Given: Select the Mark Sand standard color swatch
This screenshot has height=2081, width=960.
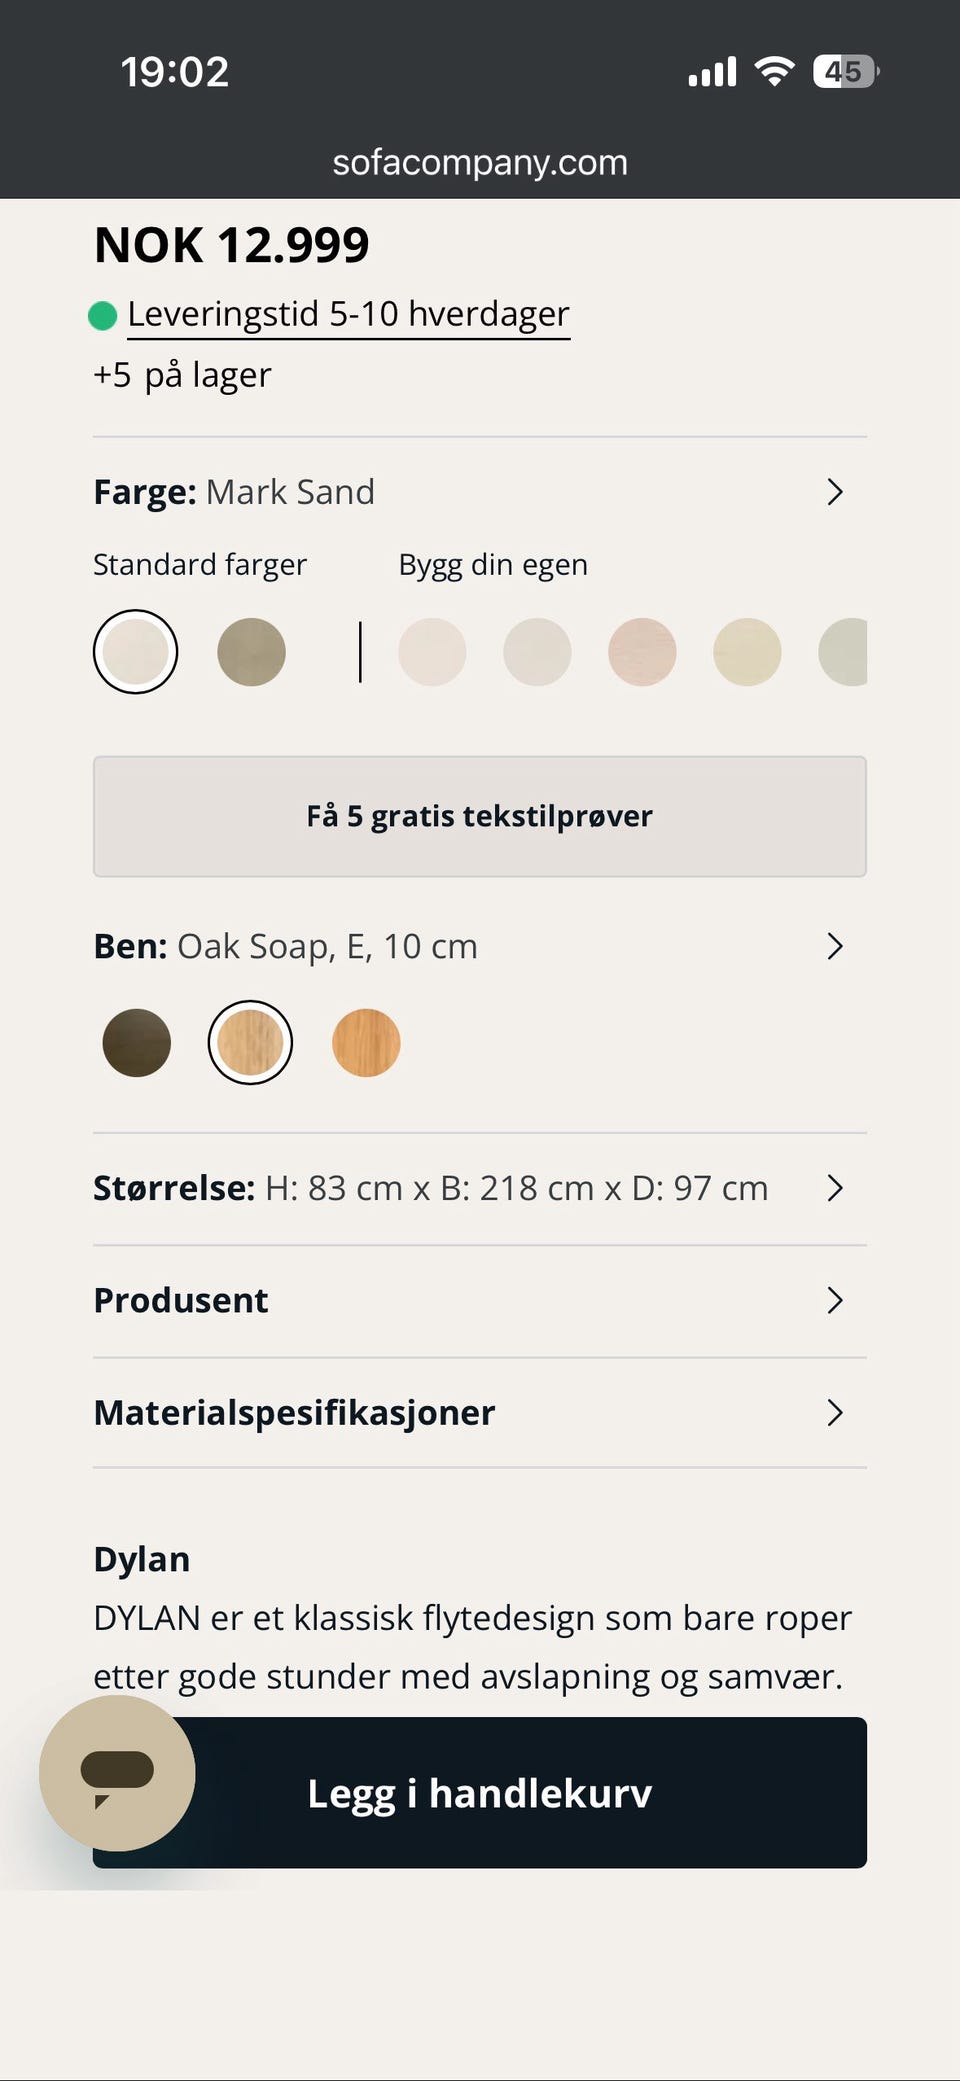Looking at the screenshot, I should coord(136,652).
